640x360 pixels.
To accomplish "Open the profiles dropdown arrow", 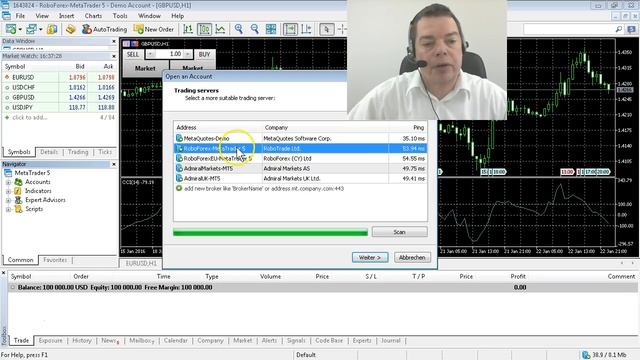I will tap(40, 29).
